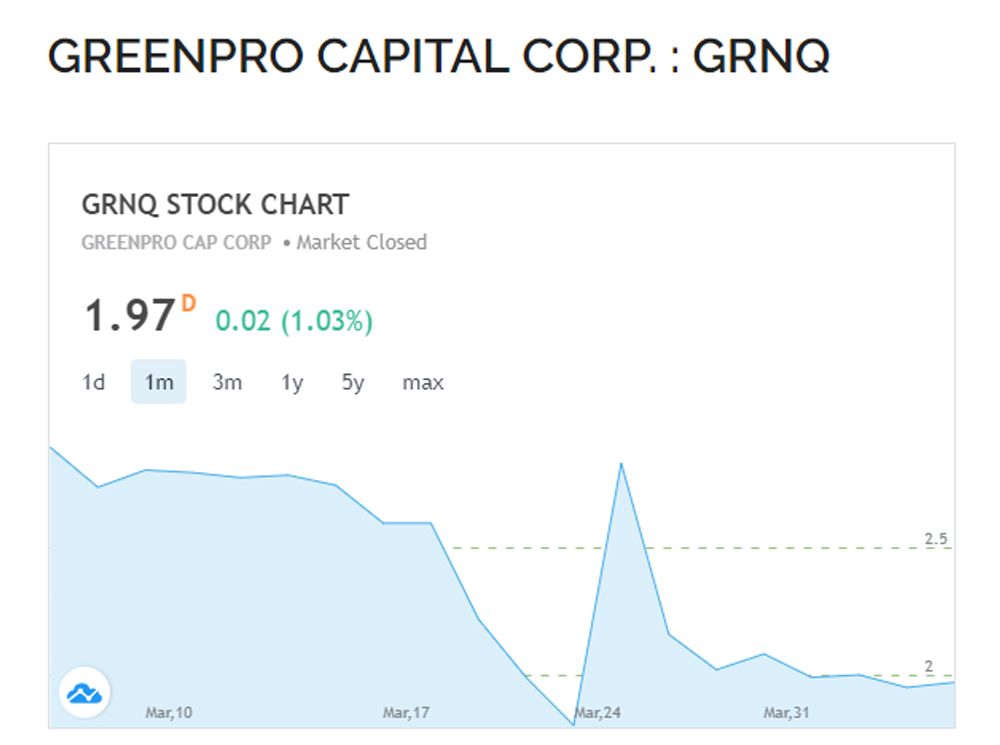Click the green 0.02 (1.03%) change value
The height and width of the screenshot is (745, 1000).
point(294,321)
